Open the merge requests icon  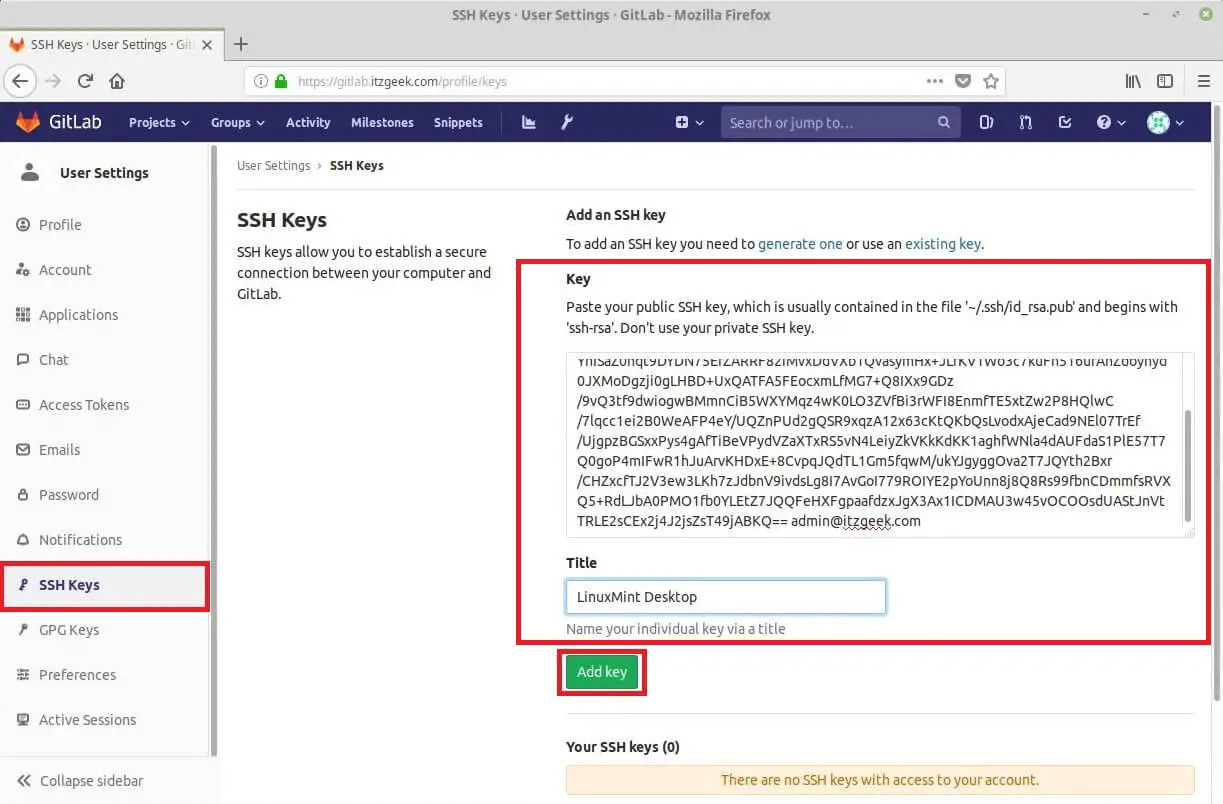pos(1026,122)
